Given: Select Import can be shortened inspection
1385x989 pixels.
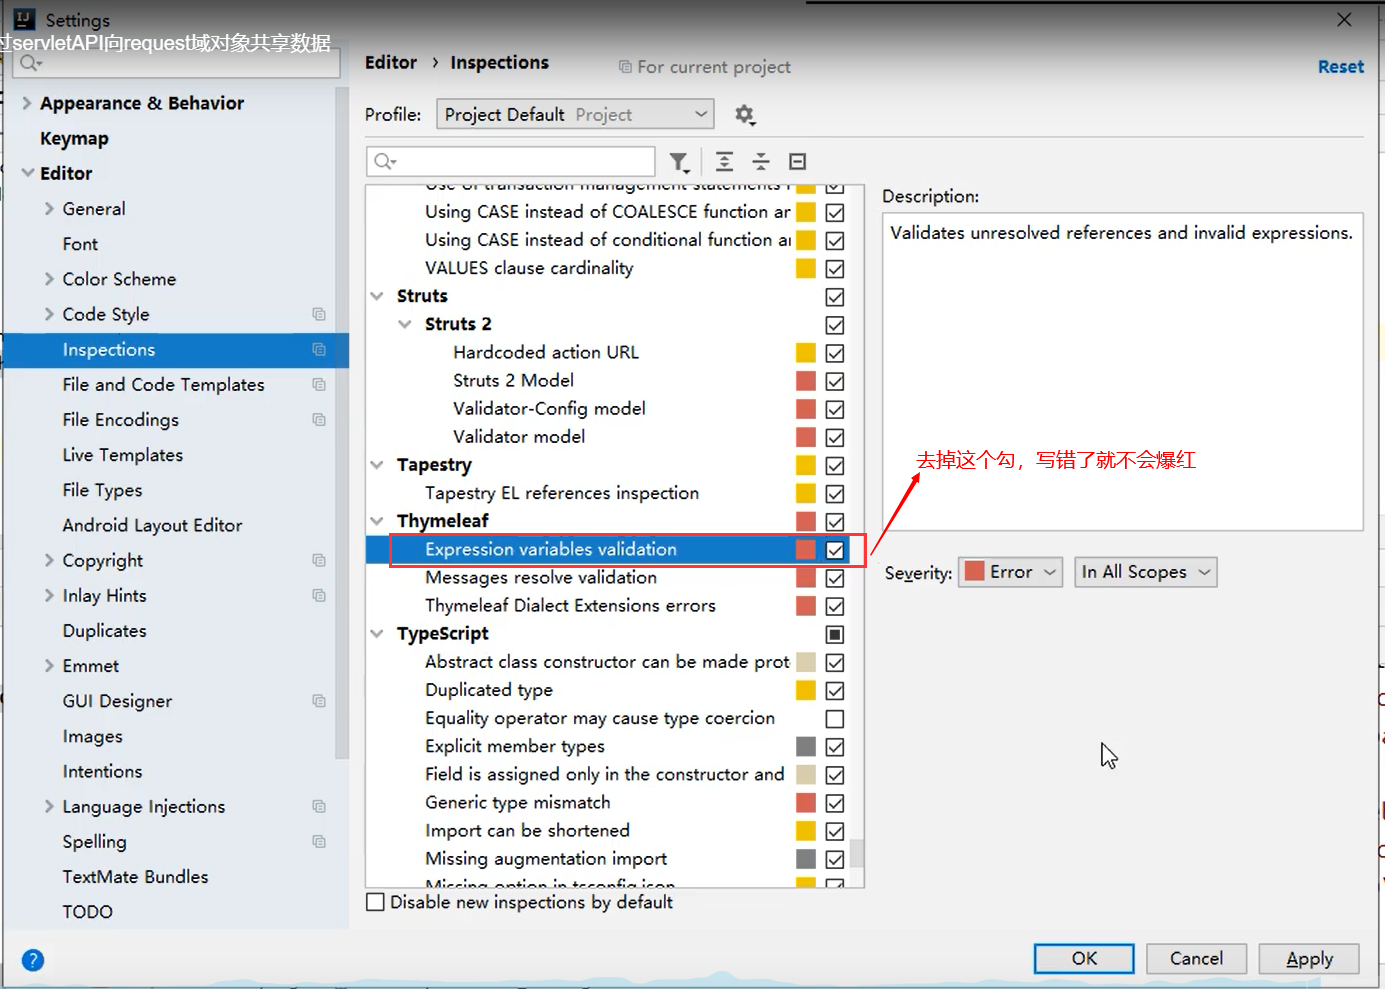Looking at the screenshot, I should click(x=527, y=831).
